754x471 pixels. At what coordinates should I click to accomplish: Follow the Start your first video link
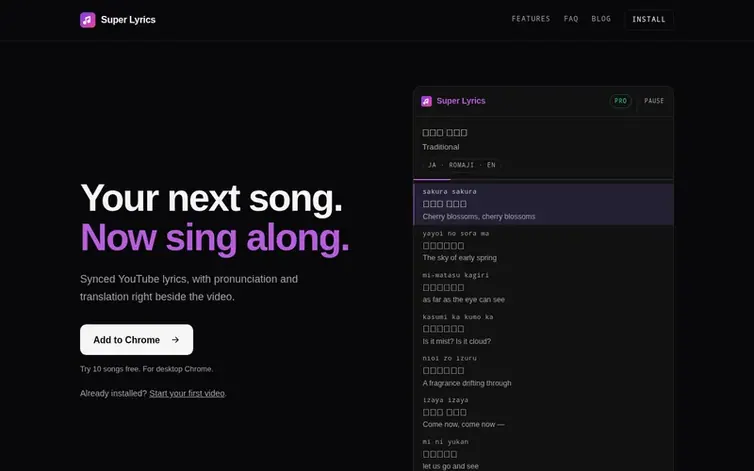click(187, 393)
